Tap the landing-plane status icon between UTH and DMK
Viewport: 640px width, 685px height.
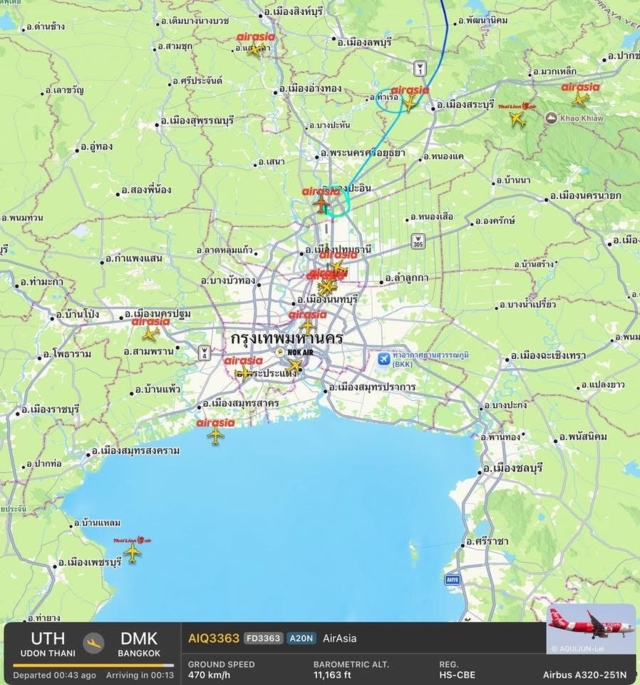pos(93,643)
